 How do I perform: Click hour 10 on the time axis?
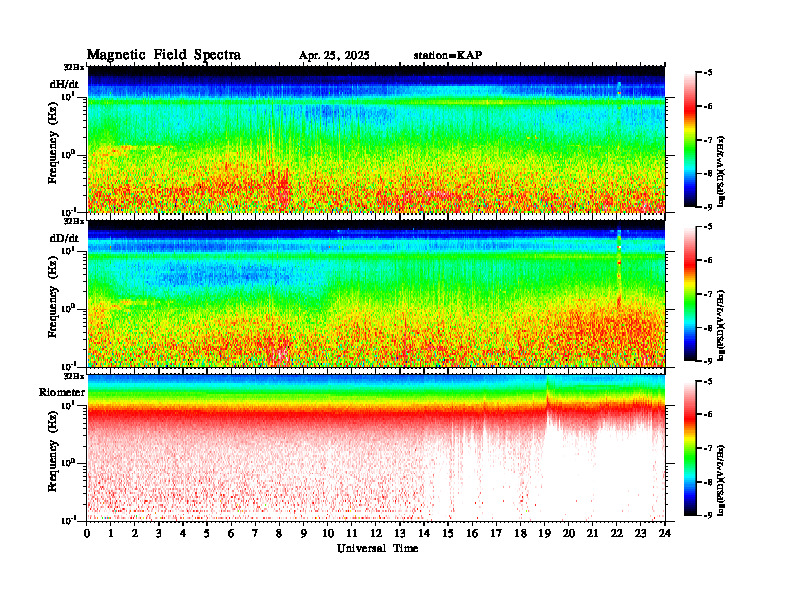point(328,533)
